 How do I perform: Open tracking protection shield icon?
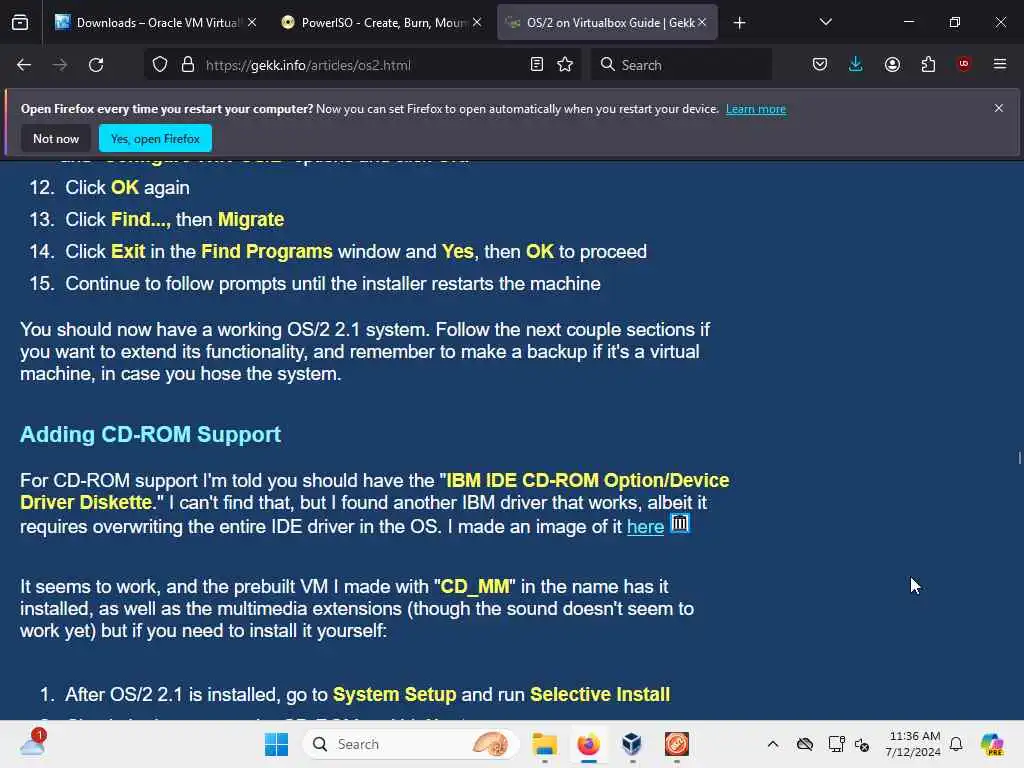tap(160, 65)
